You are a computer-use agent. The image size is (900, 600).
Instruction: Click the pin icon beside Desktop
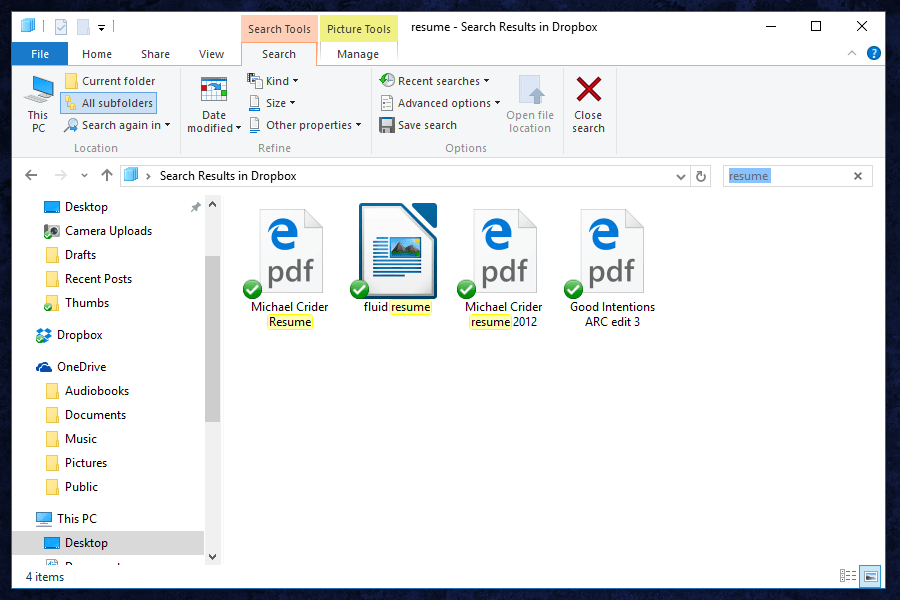tap(195, 207)
